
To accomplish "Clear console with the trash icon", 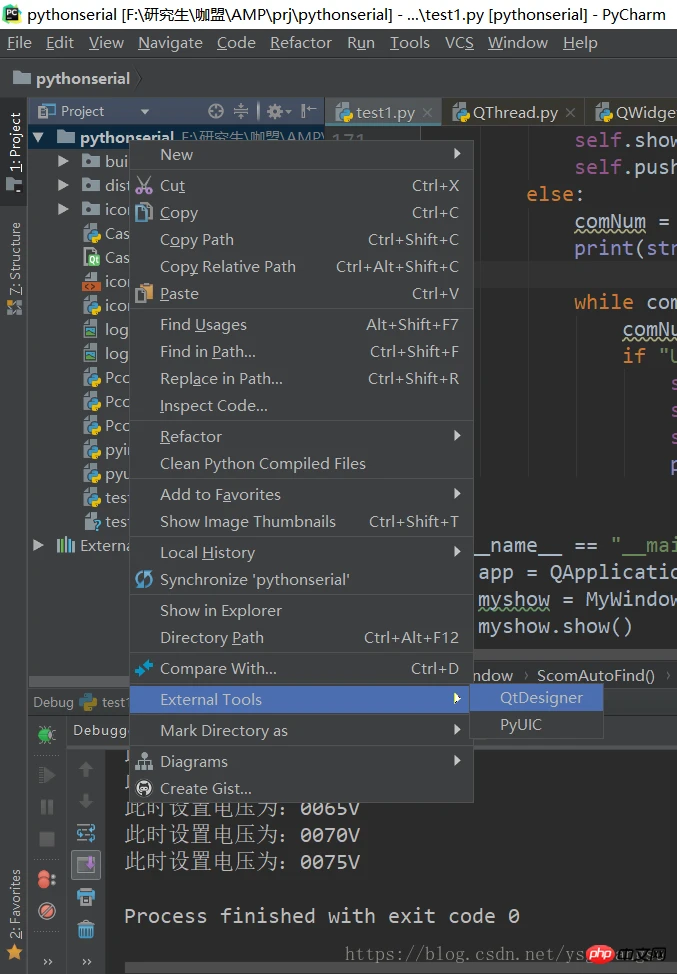I will [x=86, y=929].
